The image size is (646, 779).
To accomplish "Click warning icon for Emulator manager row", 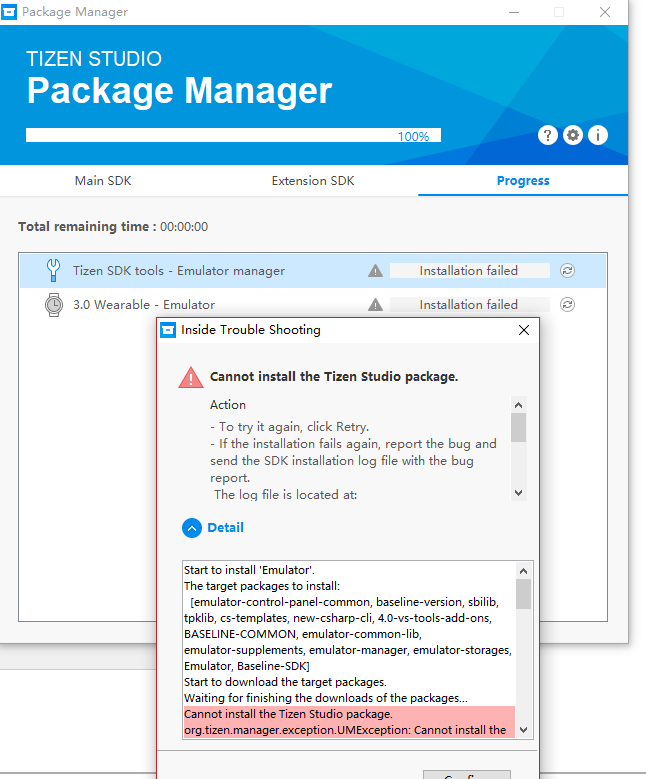I will point(376,271).
